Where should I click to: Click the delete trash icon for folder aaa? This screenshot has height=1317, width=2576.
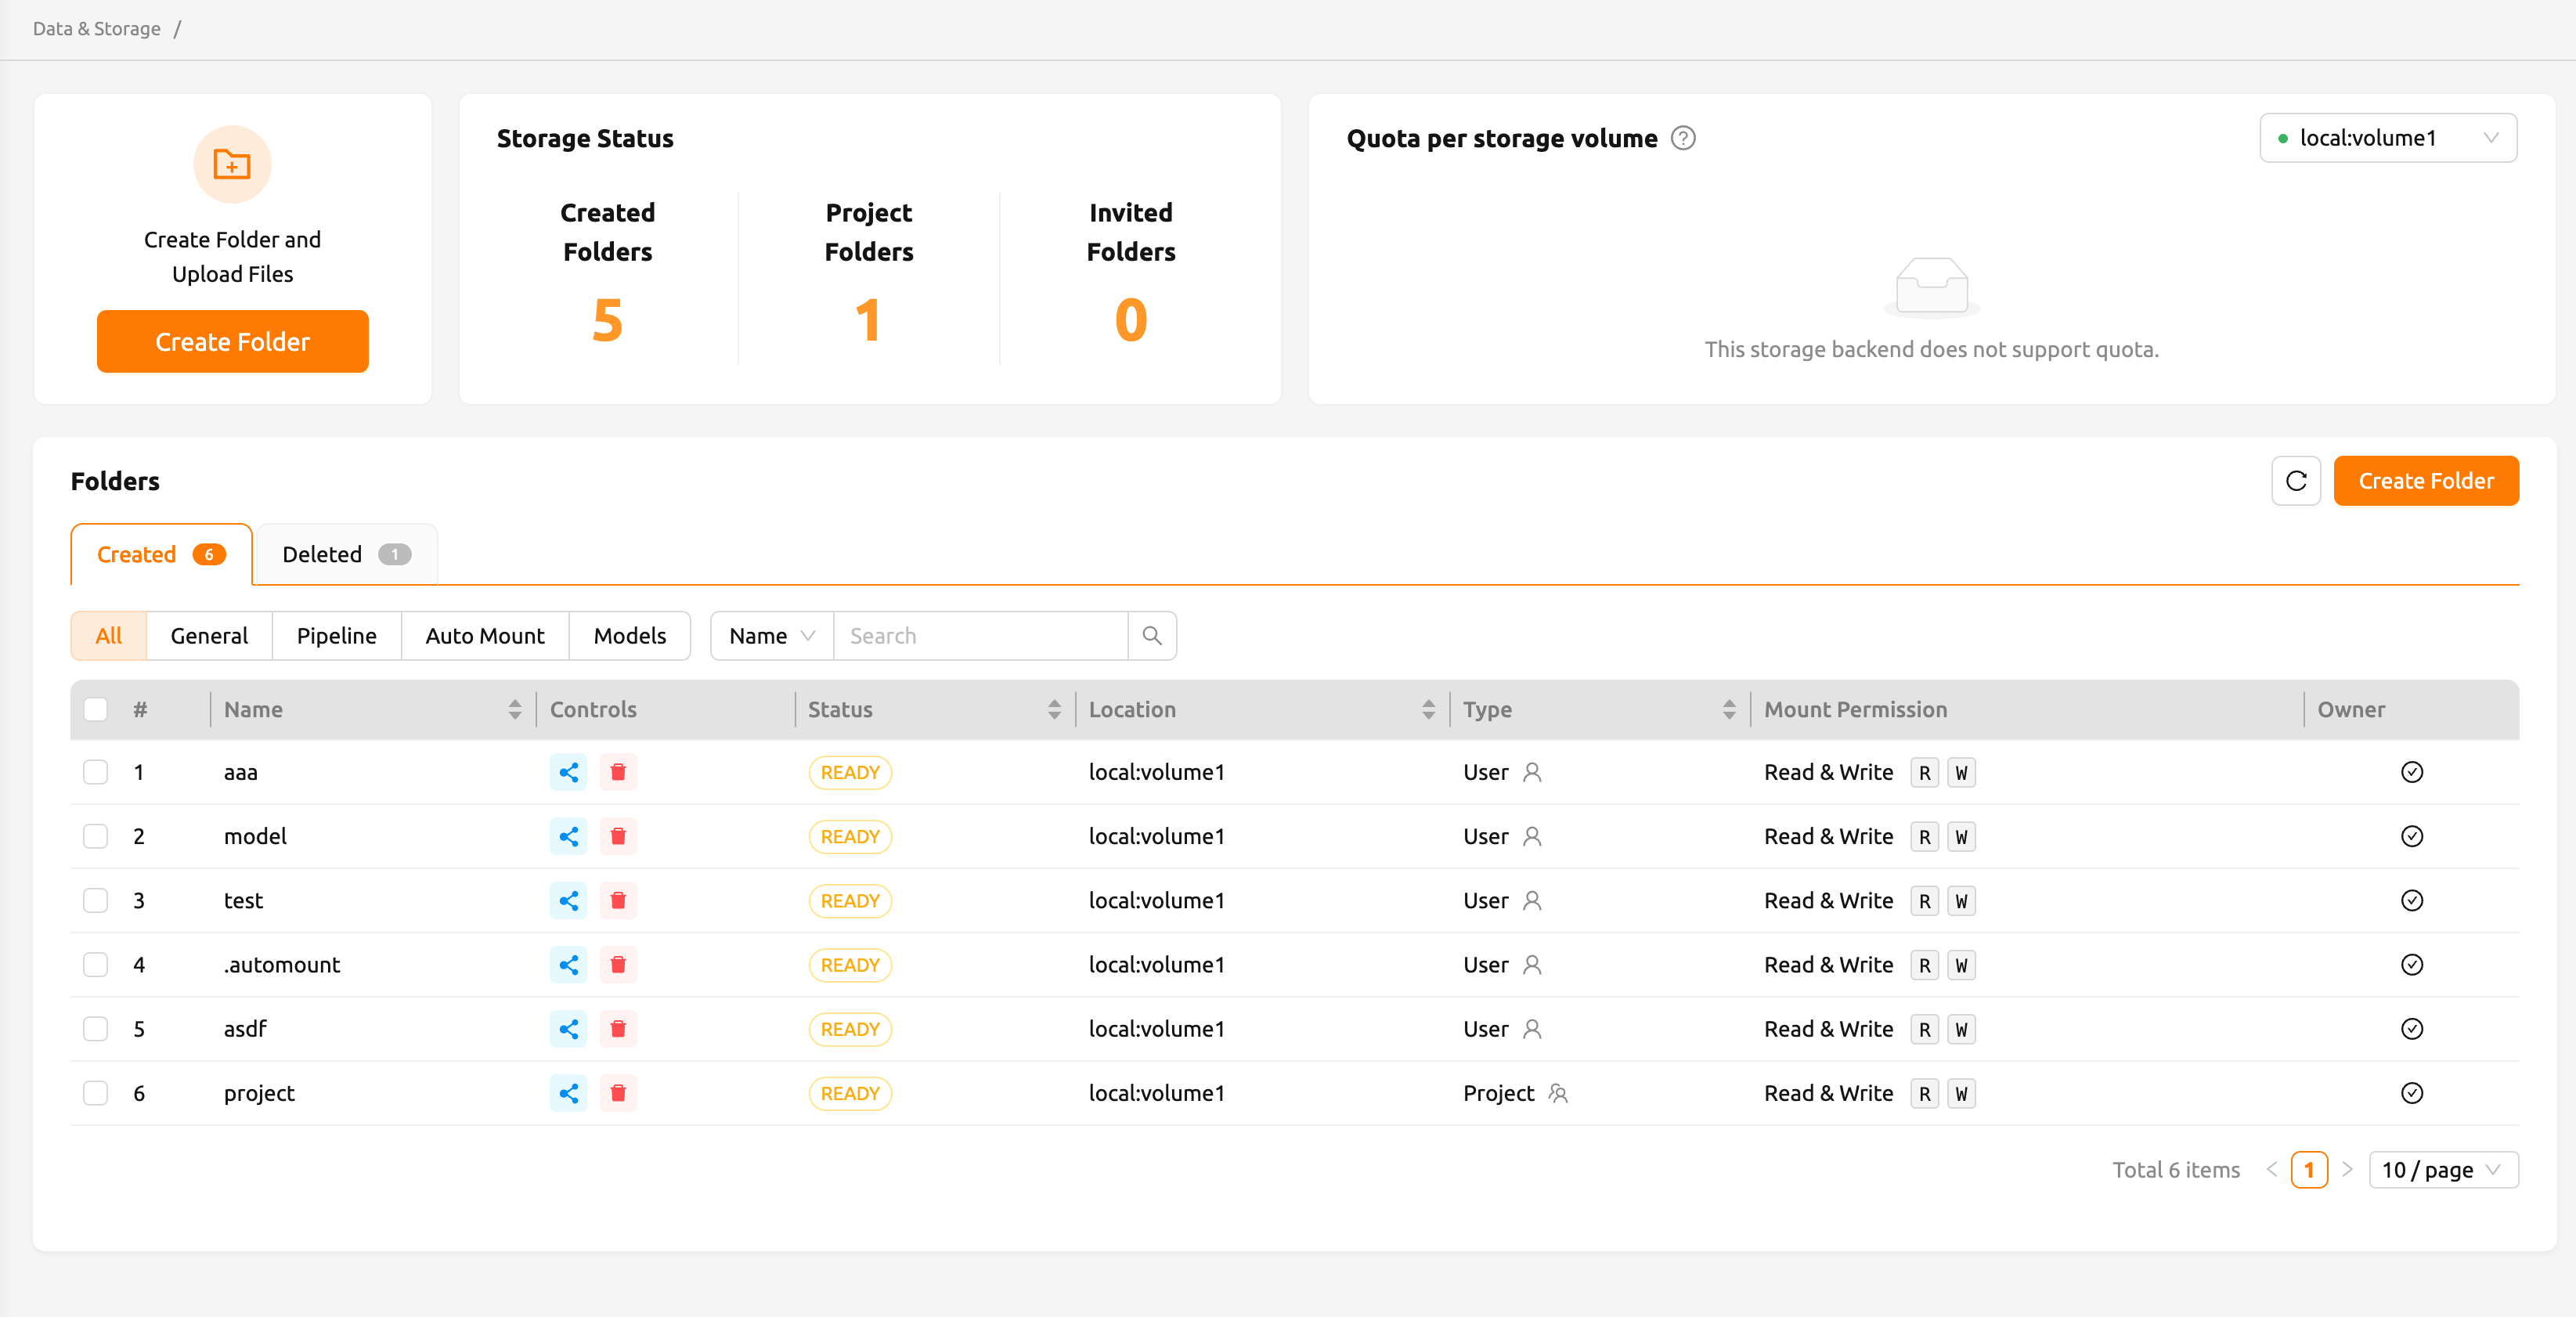pyautogui.click(x=618, y=772)
